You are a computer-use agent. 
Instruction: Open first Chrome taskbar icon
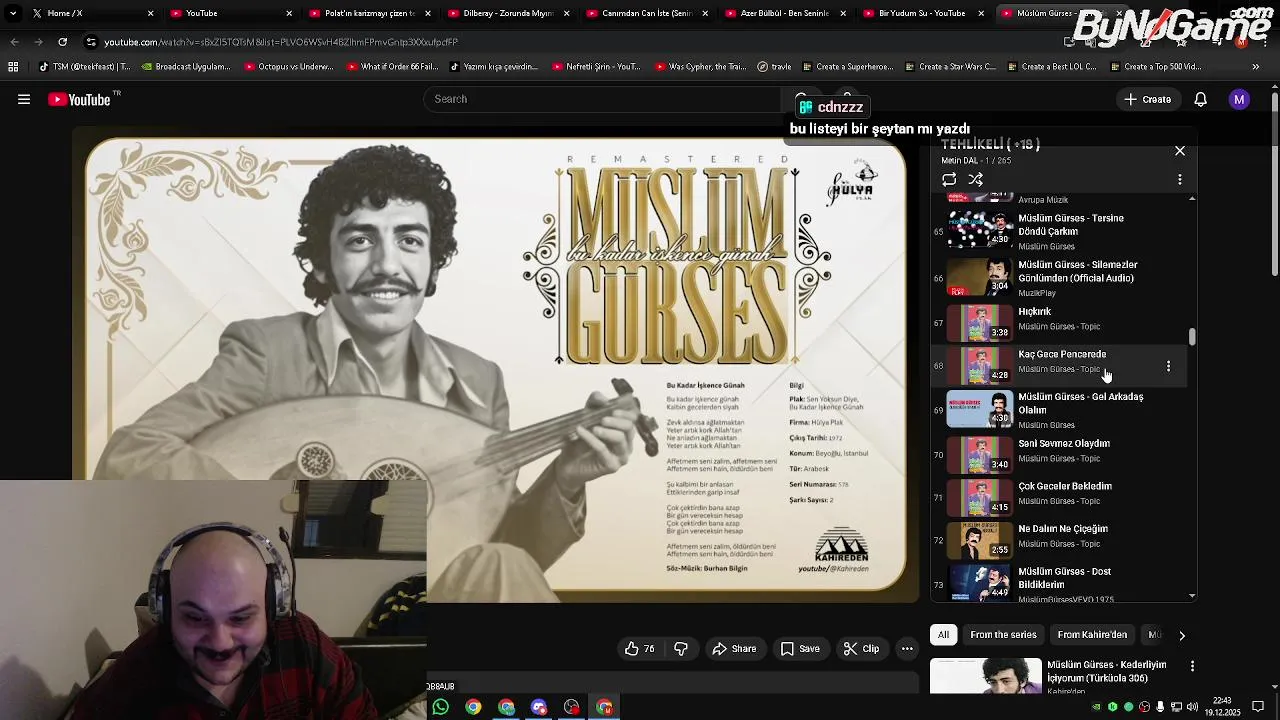coord(473,707)
